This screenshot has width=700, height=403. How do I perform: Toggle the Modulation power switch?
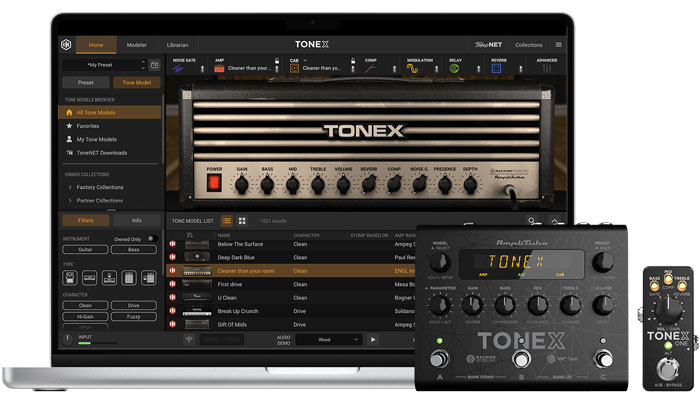point(436,69)
